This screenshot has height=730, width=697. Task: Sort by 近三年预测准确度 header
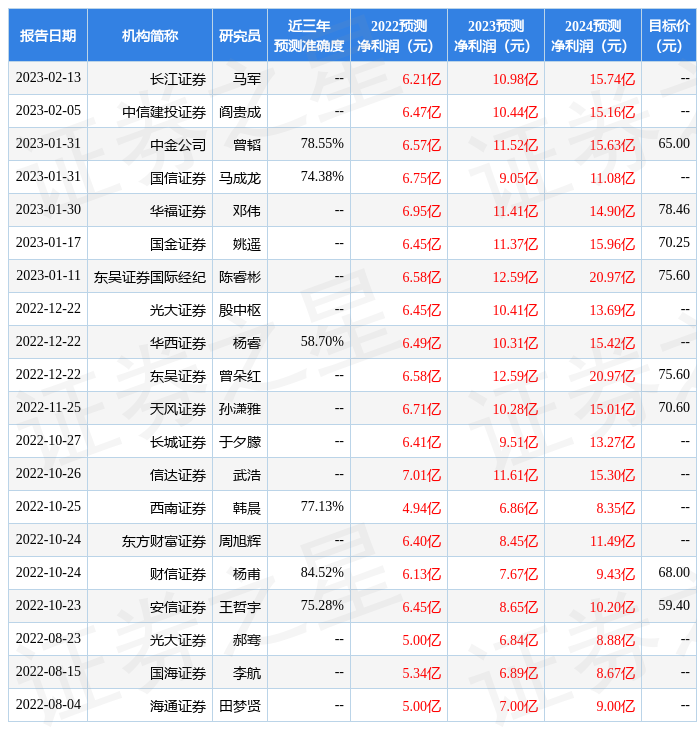coord(309,36)
